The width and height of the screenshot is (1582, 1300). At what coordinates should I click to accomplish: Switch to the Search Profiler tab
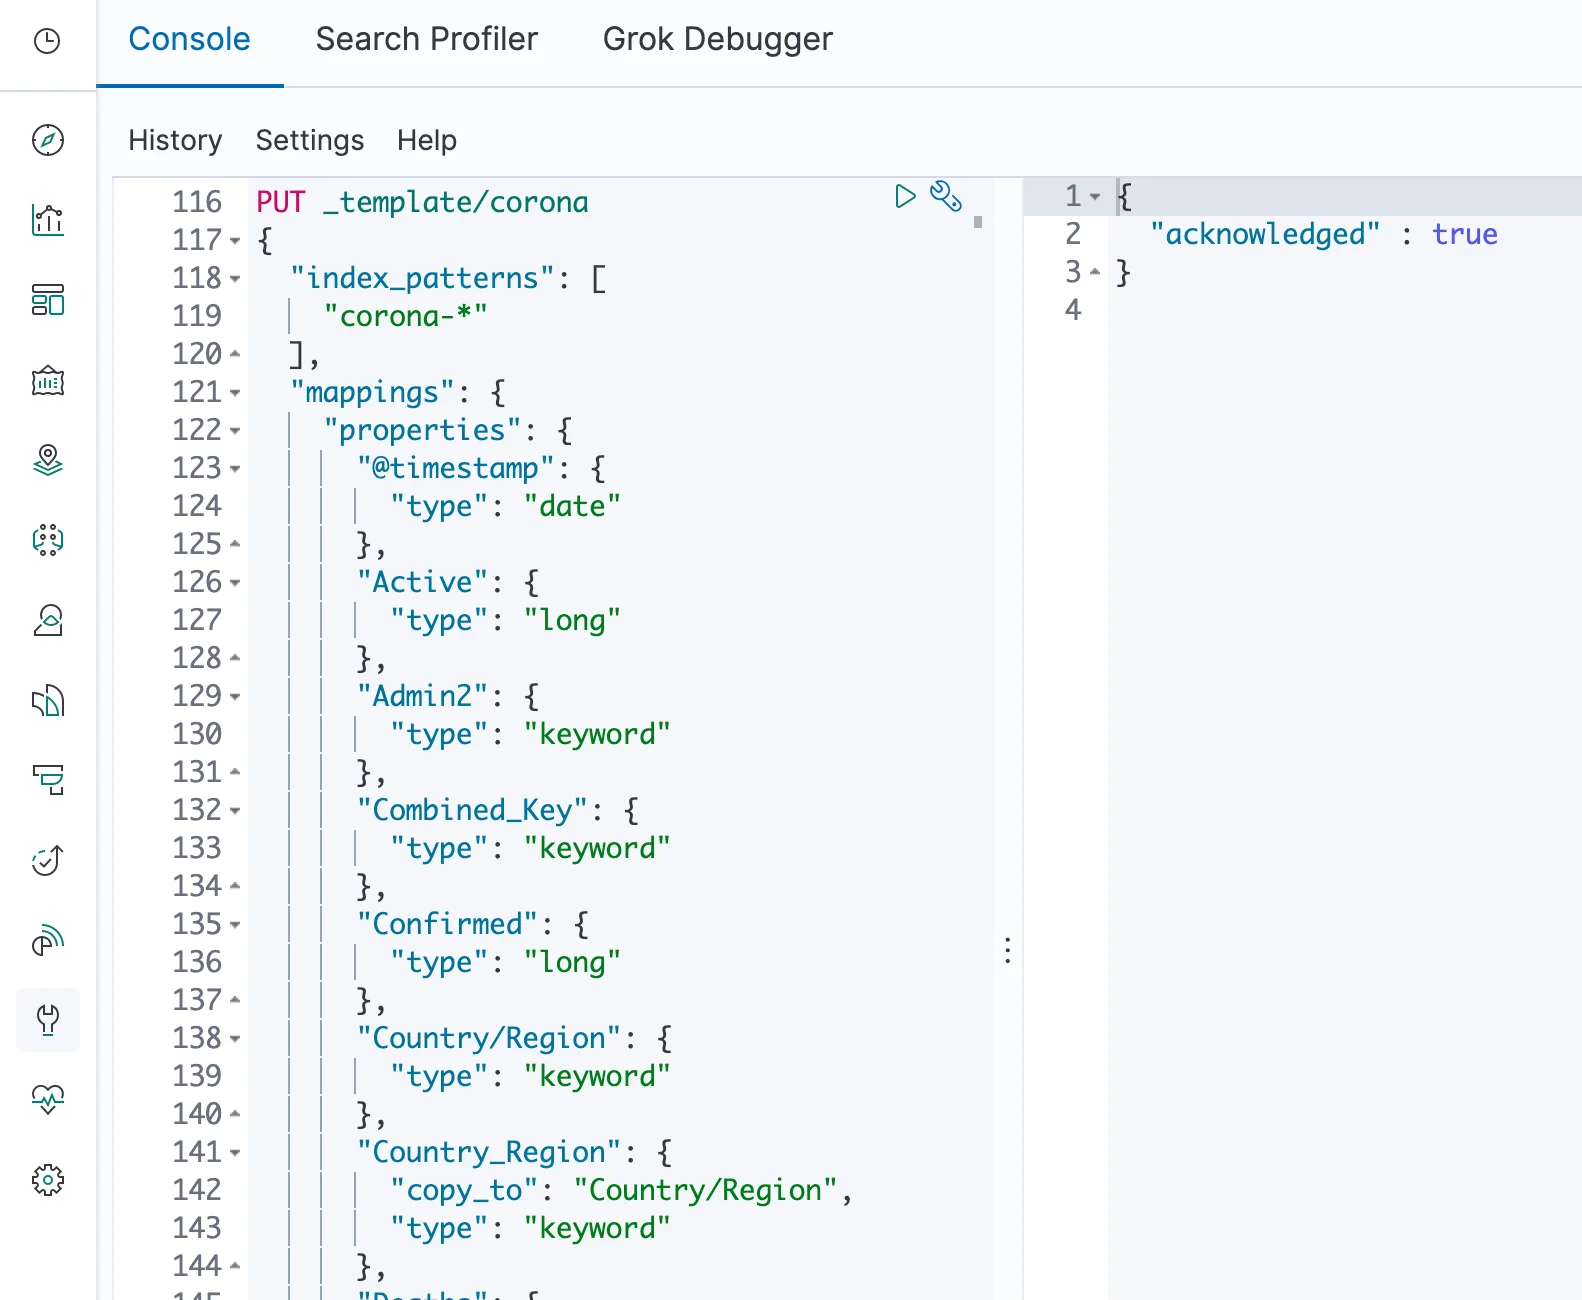[x=426, y=39]
